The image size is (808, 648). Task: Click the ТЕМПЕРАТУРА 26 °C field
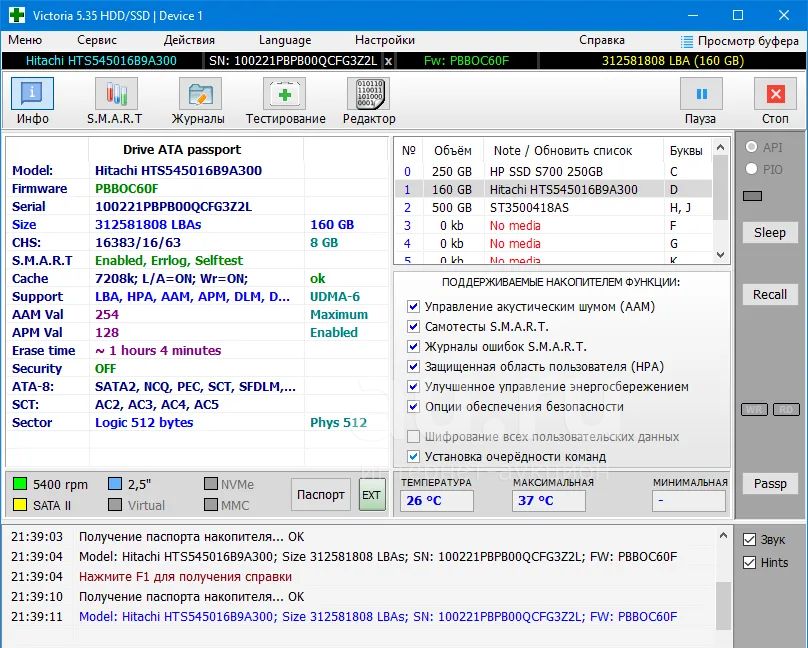[436, 501]
